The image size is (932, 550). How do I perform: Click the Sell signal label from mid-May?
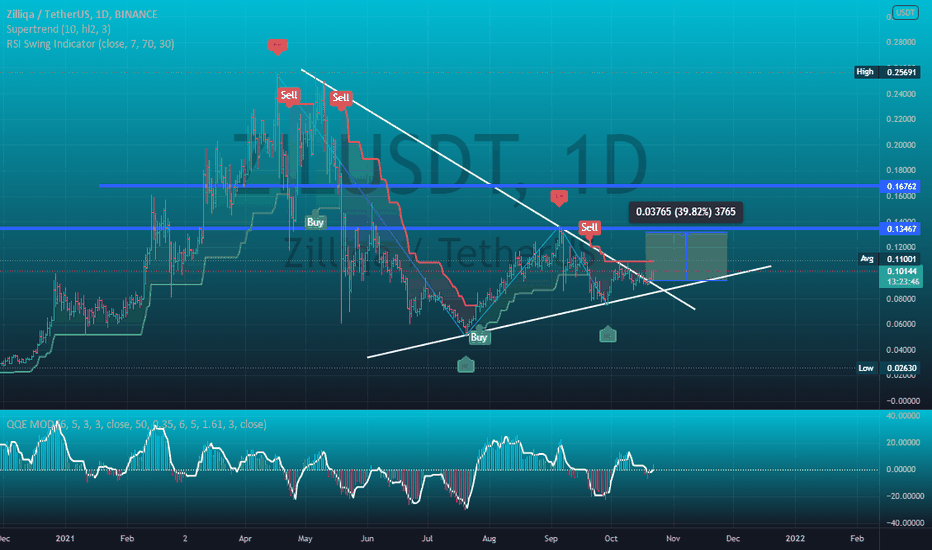[x=341, y=98]
